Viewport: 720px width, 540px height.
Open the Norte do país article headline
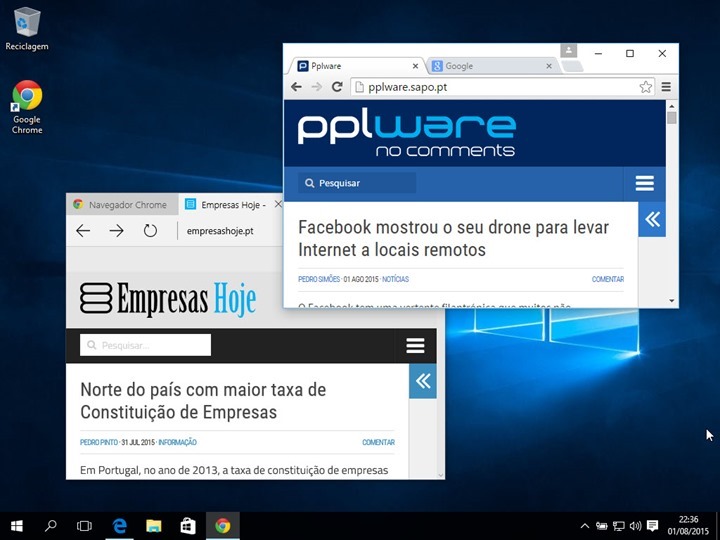click(203, 400)
